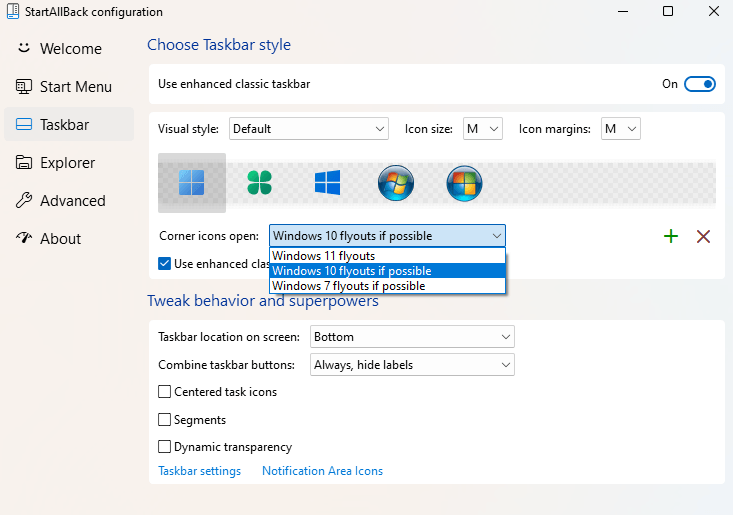Click the Advanced wrench icon
The height and width of the screenshot is (515, 733).
[x=24, y=200]
